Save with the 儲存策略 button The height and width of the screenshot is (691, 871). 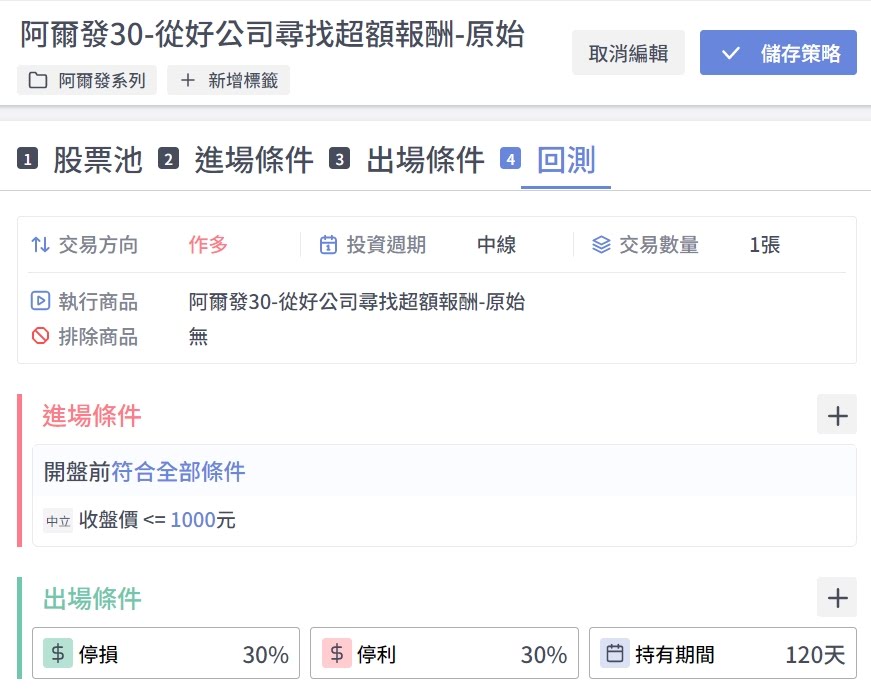coord(778,53)
